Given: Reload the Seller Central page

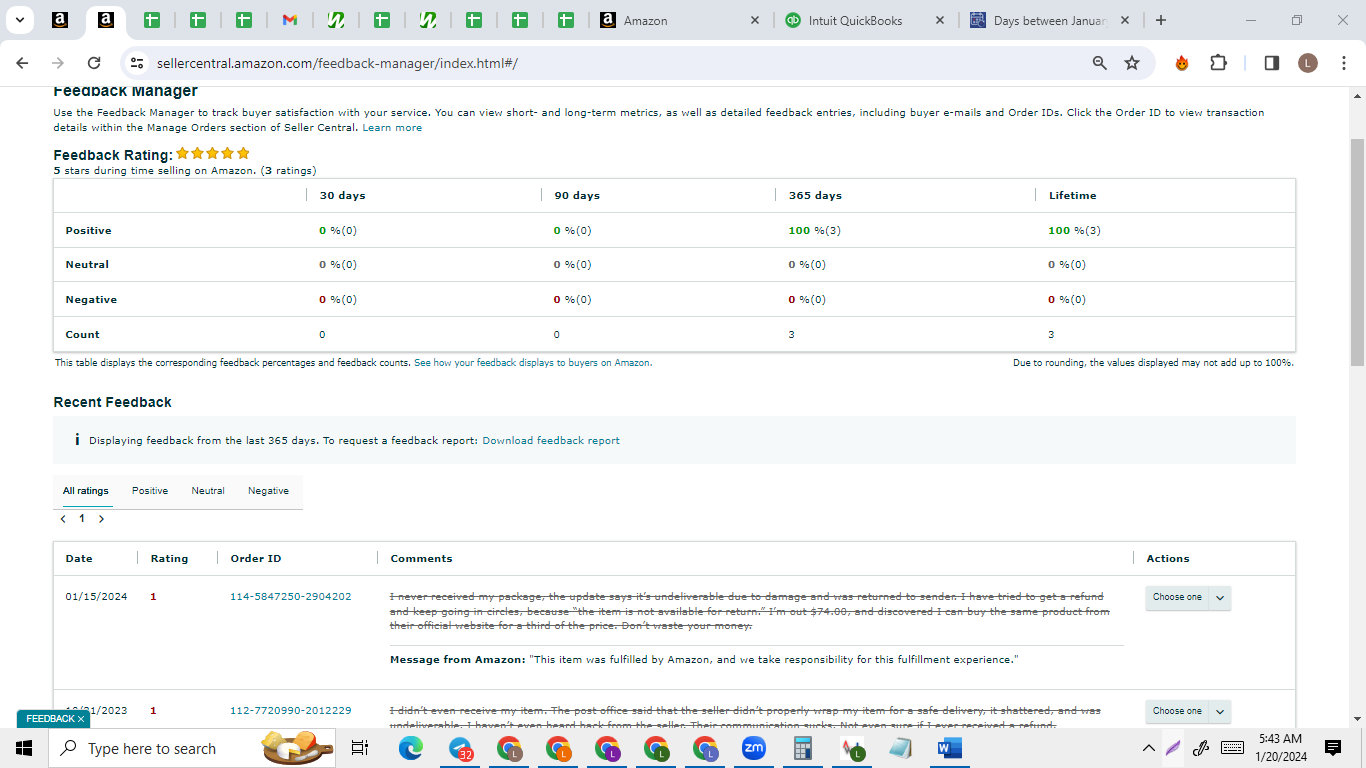Looking at the screenshot, I should pyautogui.click(x=94, y=63).
